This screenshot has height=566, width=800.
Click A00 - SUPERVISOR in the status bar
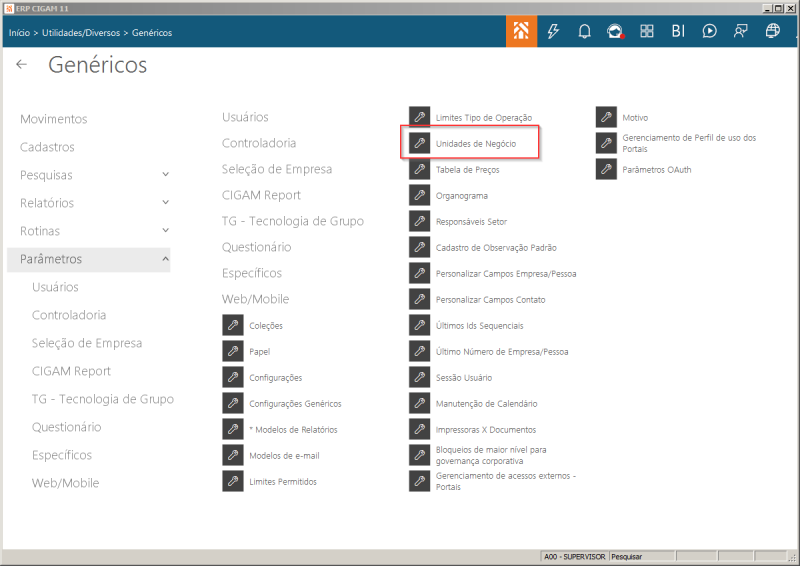coord(574,556)
